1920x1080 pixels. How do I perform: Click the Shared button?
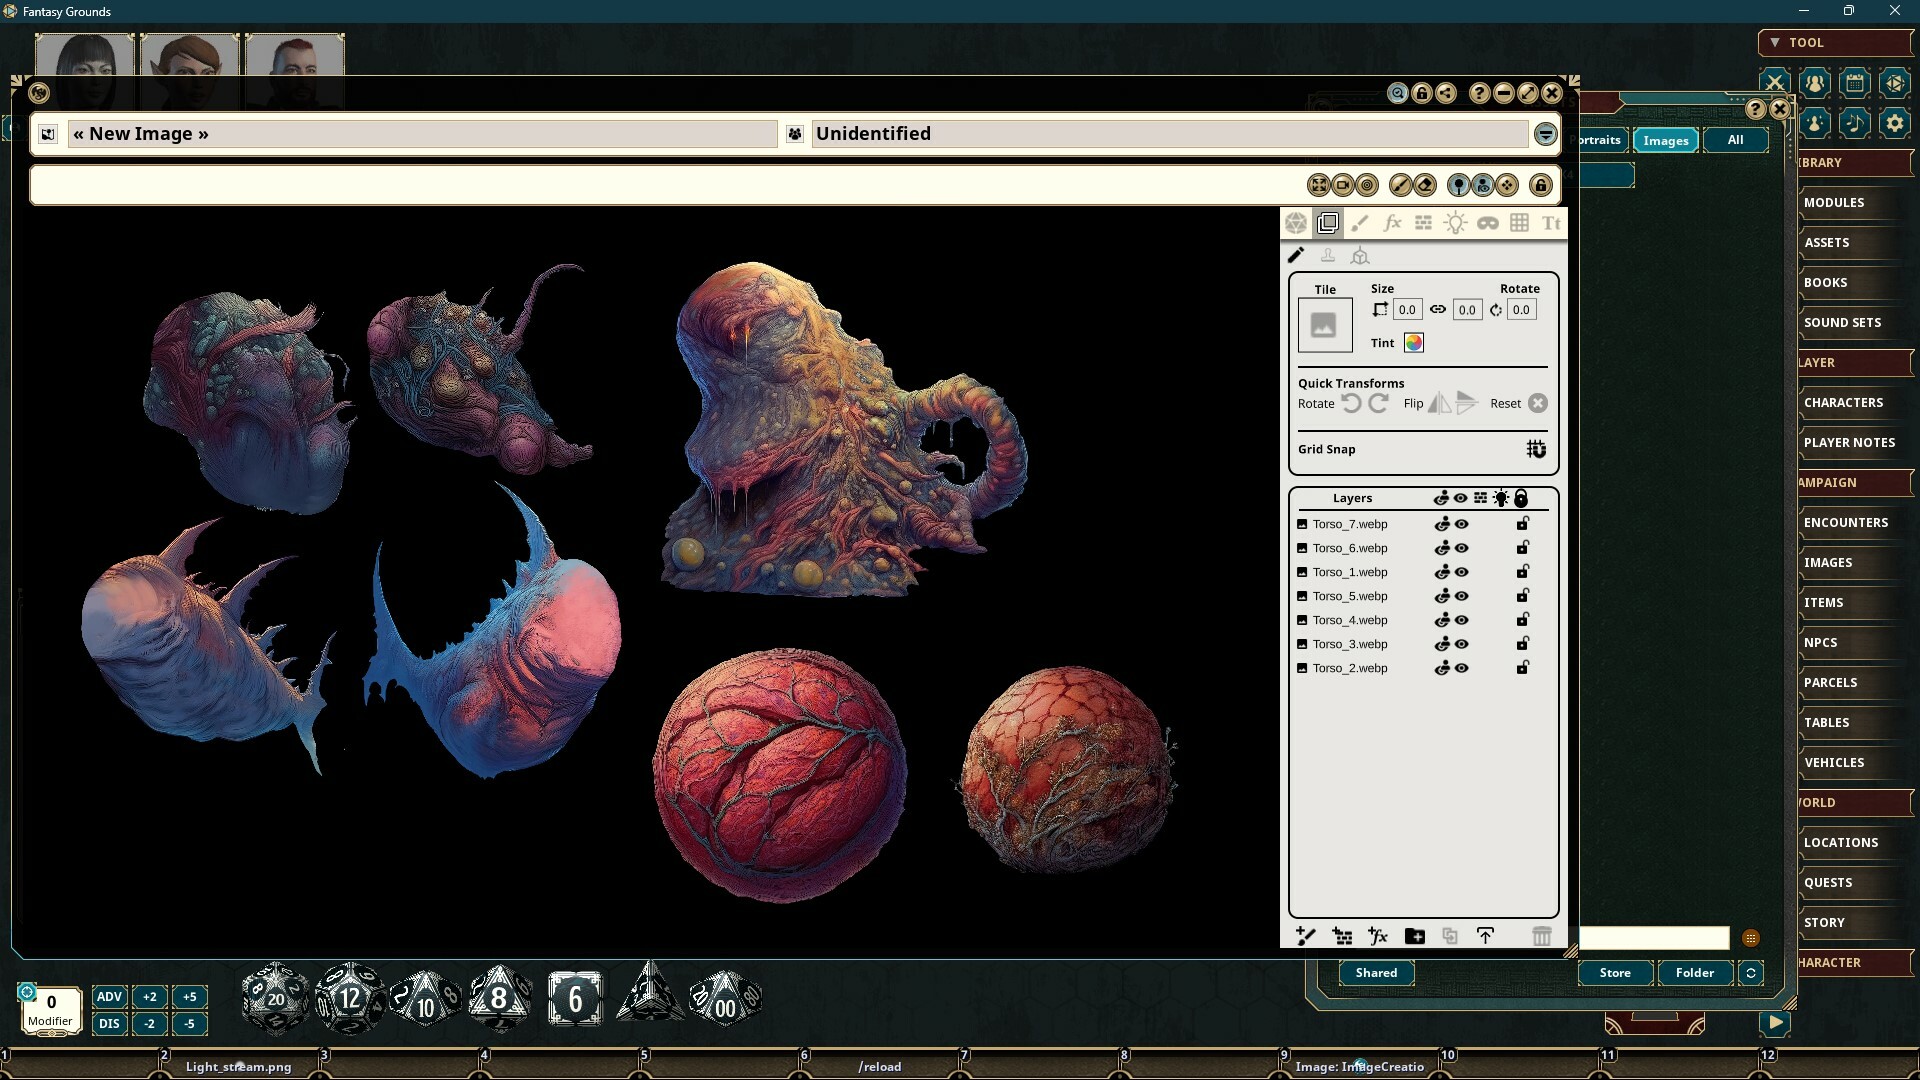tap(1376, 972)
